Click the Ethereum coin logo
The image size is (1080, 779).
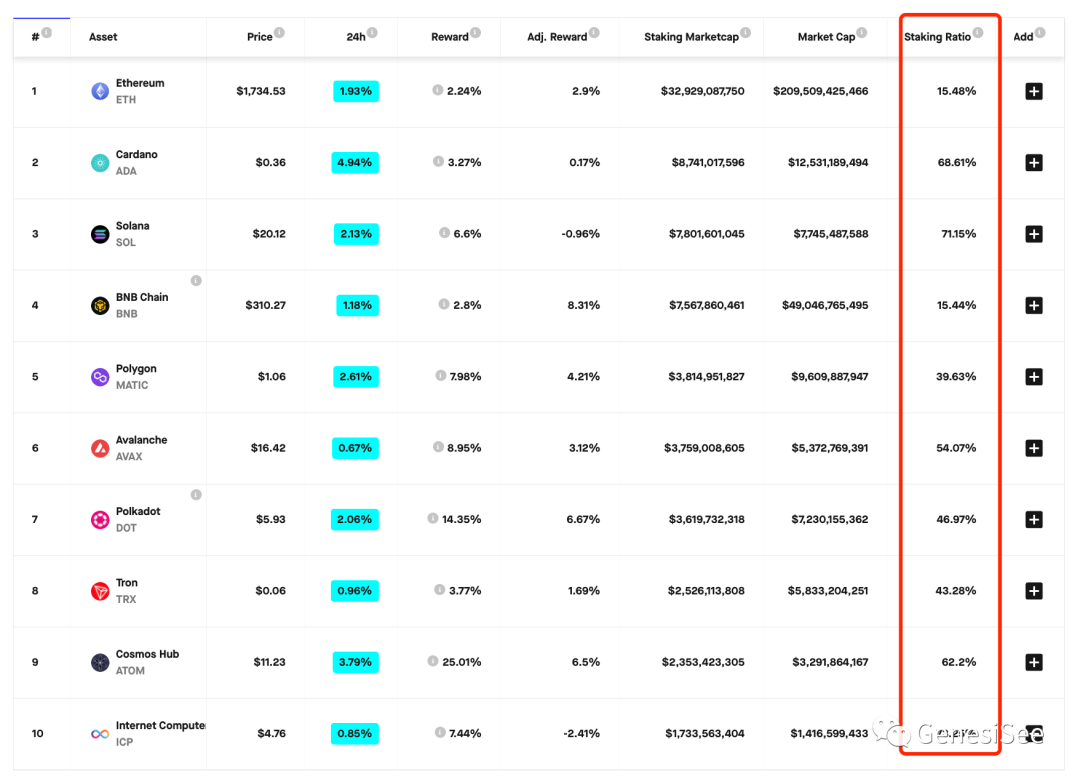click(100, 91)
